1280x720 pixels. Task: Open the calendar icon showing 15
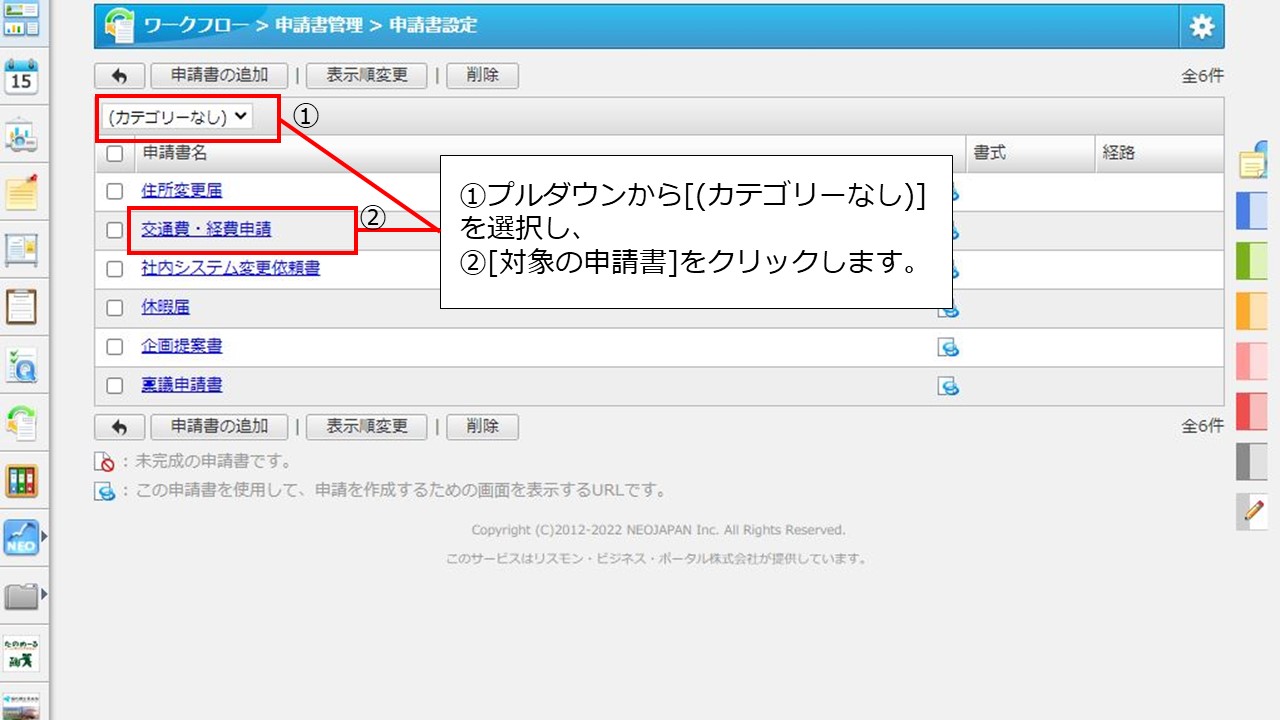[x=22, y=75]
